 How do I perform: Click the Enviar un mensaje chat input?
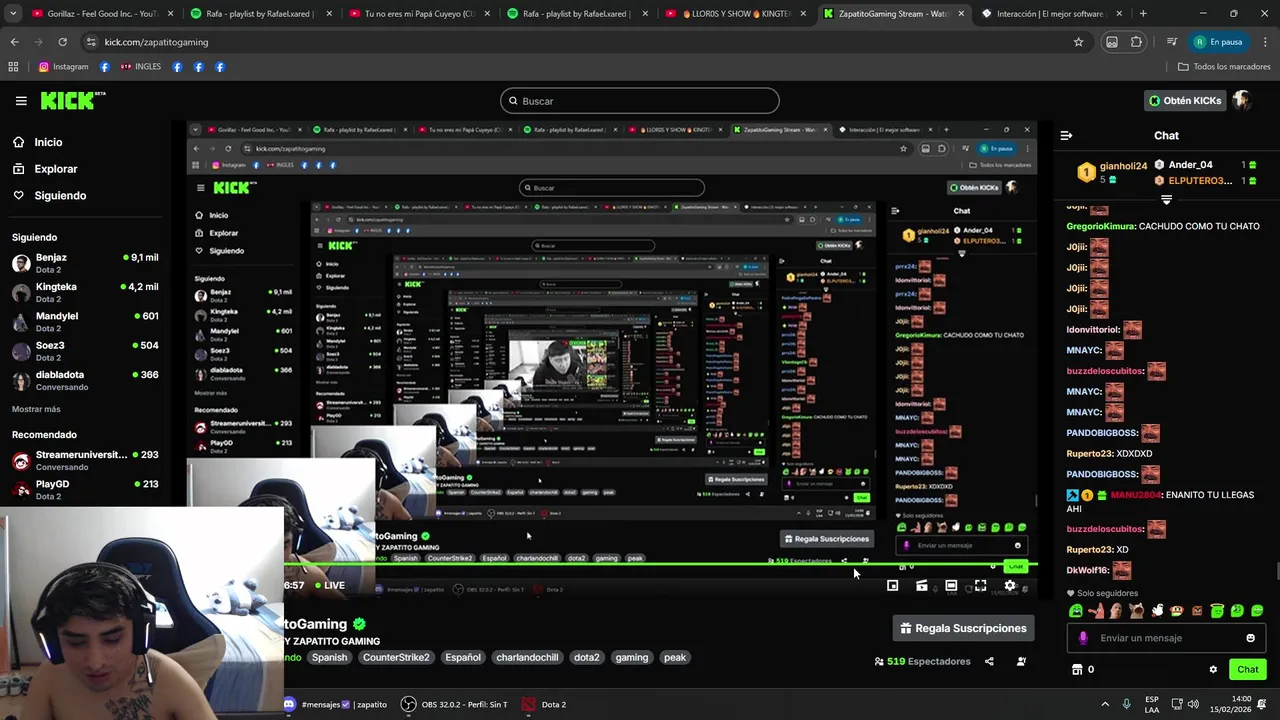(x=1165, y=638)
